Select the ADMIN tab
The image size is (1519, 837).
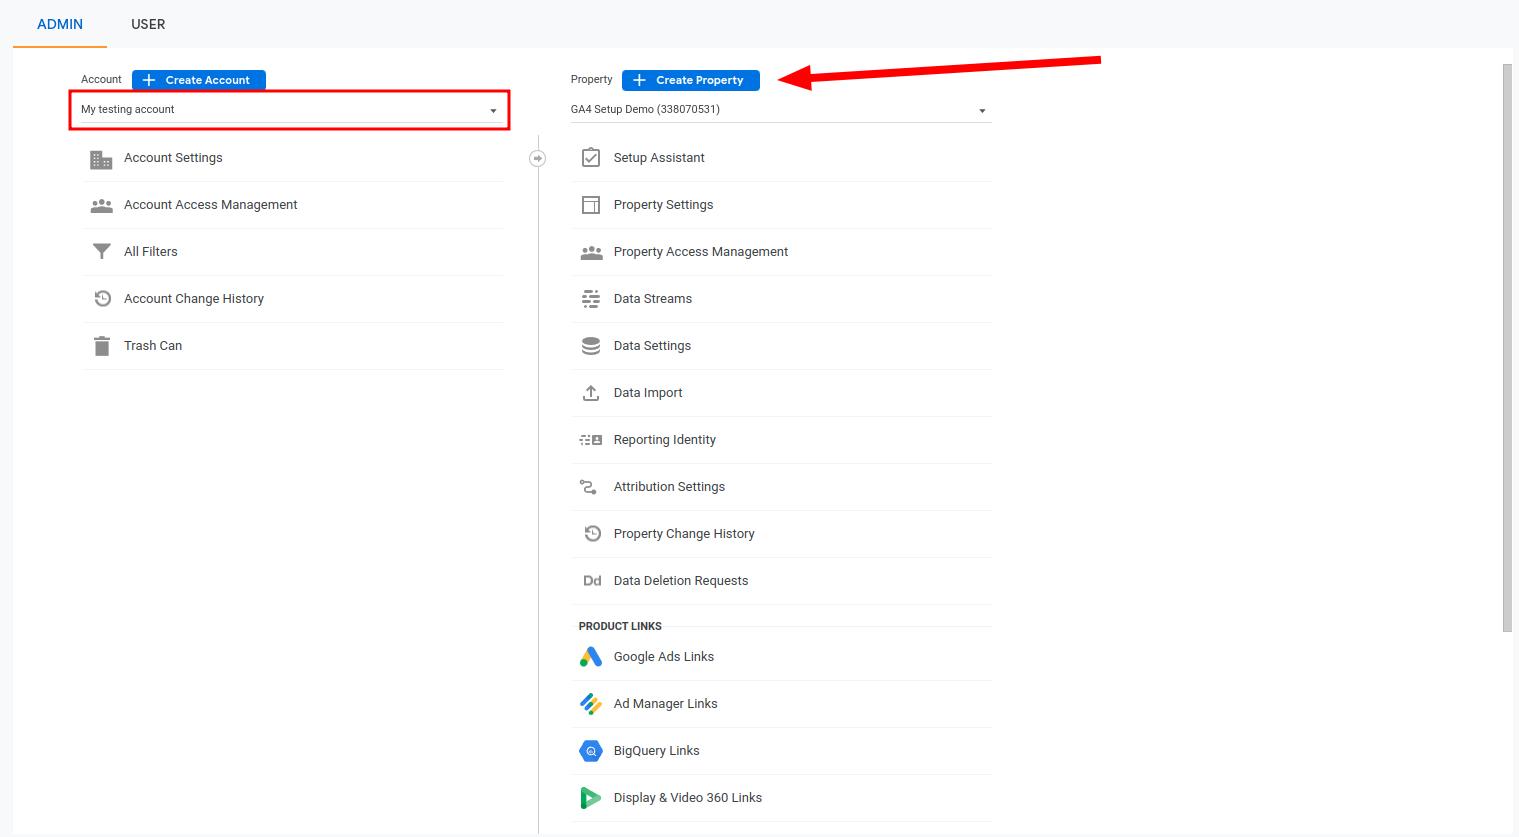tap(59, 24)
